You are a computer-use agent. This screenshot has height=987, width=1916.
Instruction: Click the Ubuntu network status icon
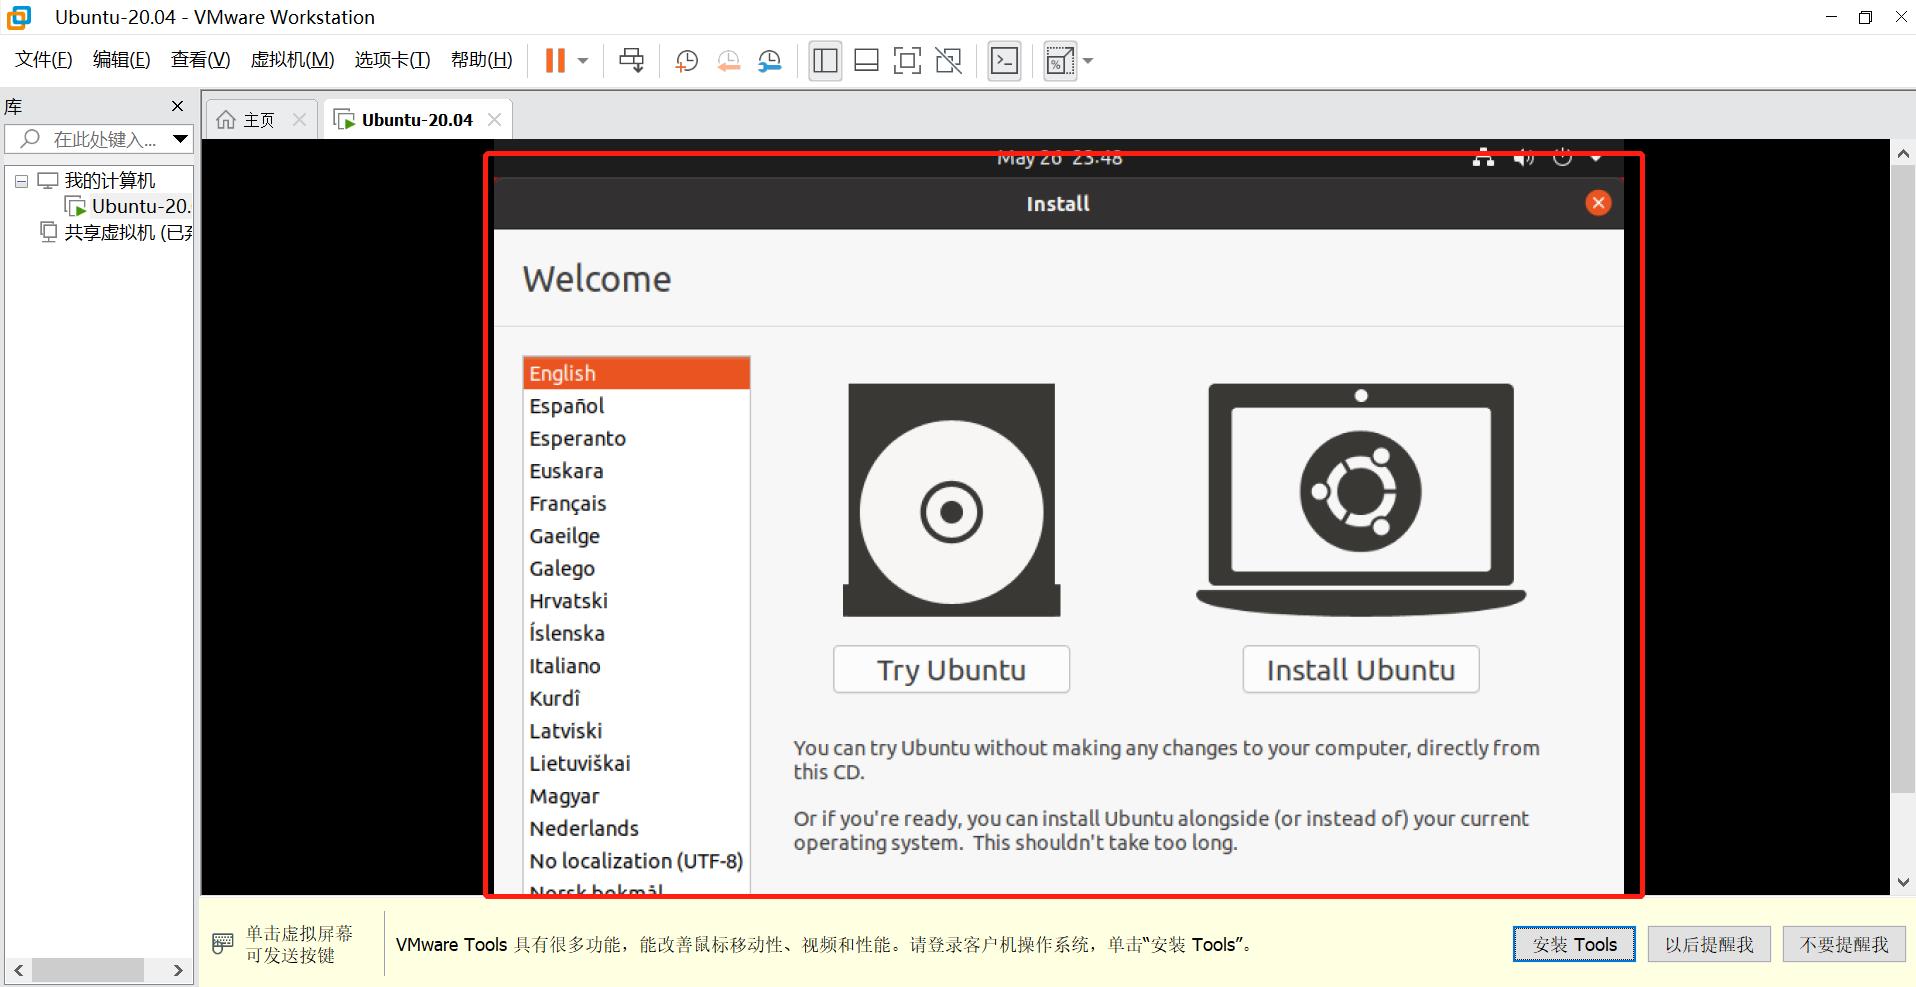tap(1483, 158)
